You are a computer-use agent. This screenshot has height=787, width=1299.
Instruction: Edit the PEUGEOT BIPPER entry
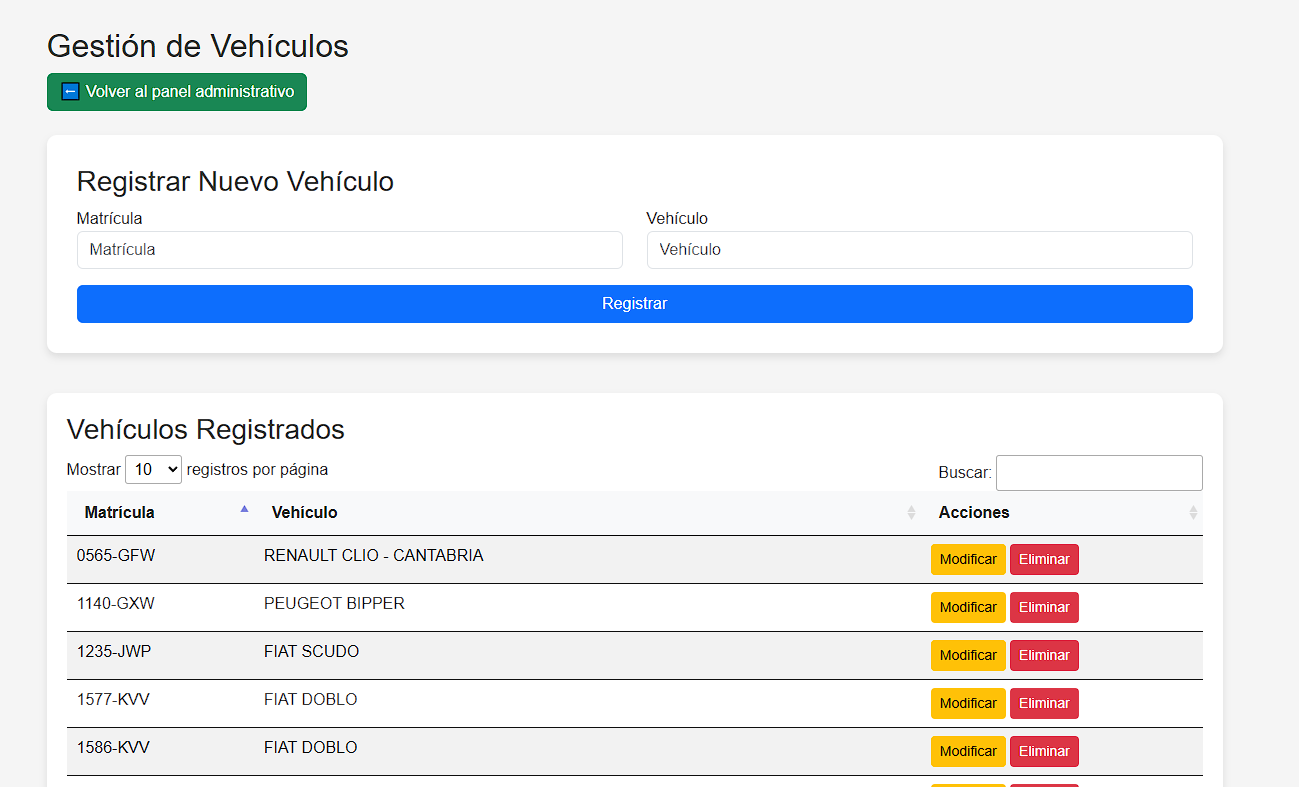(x=967, y=608)
